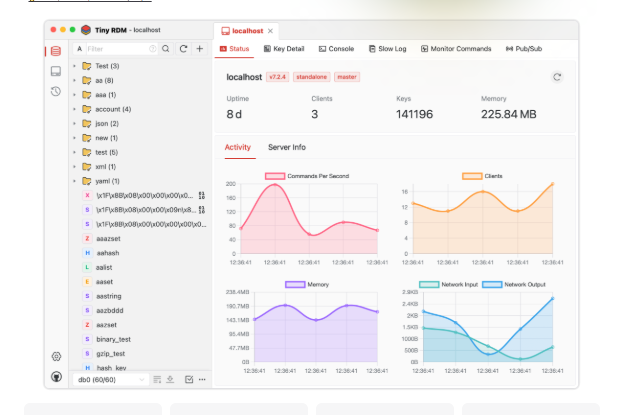Expand the aaa (1) folder
This screenshot has width=640, height=415.
75,95
